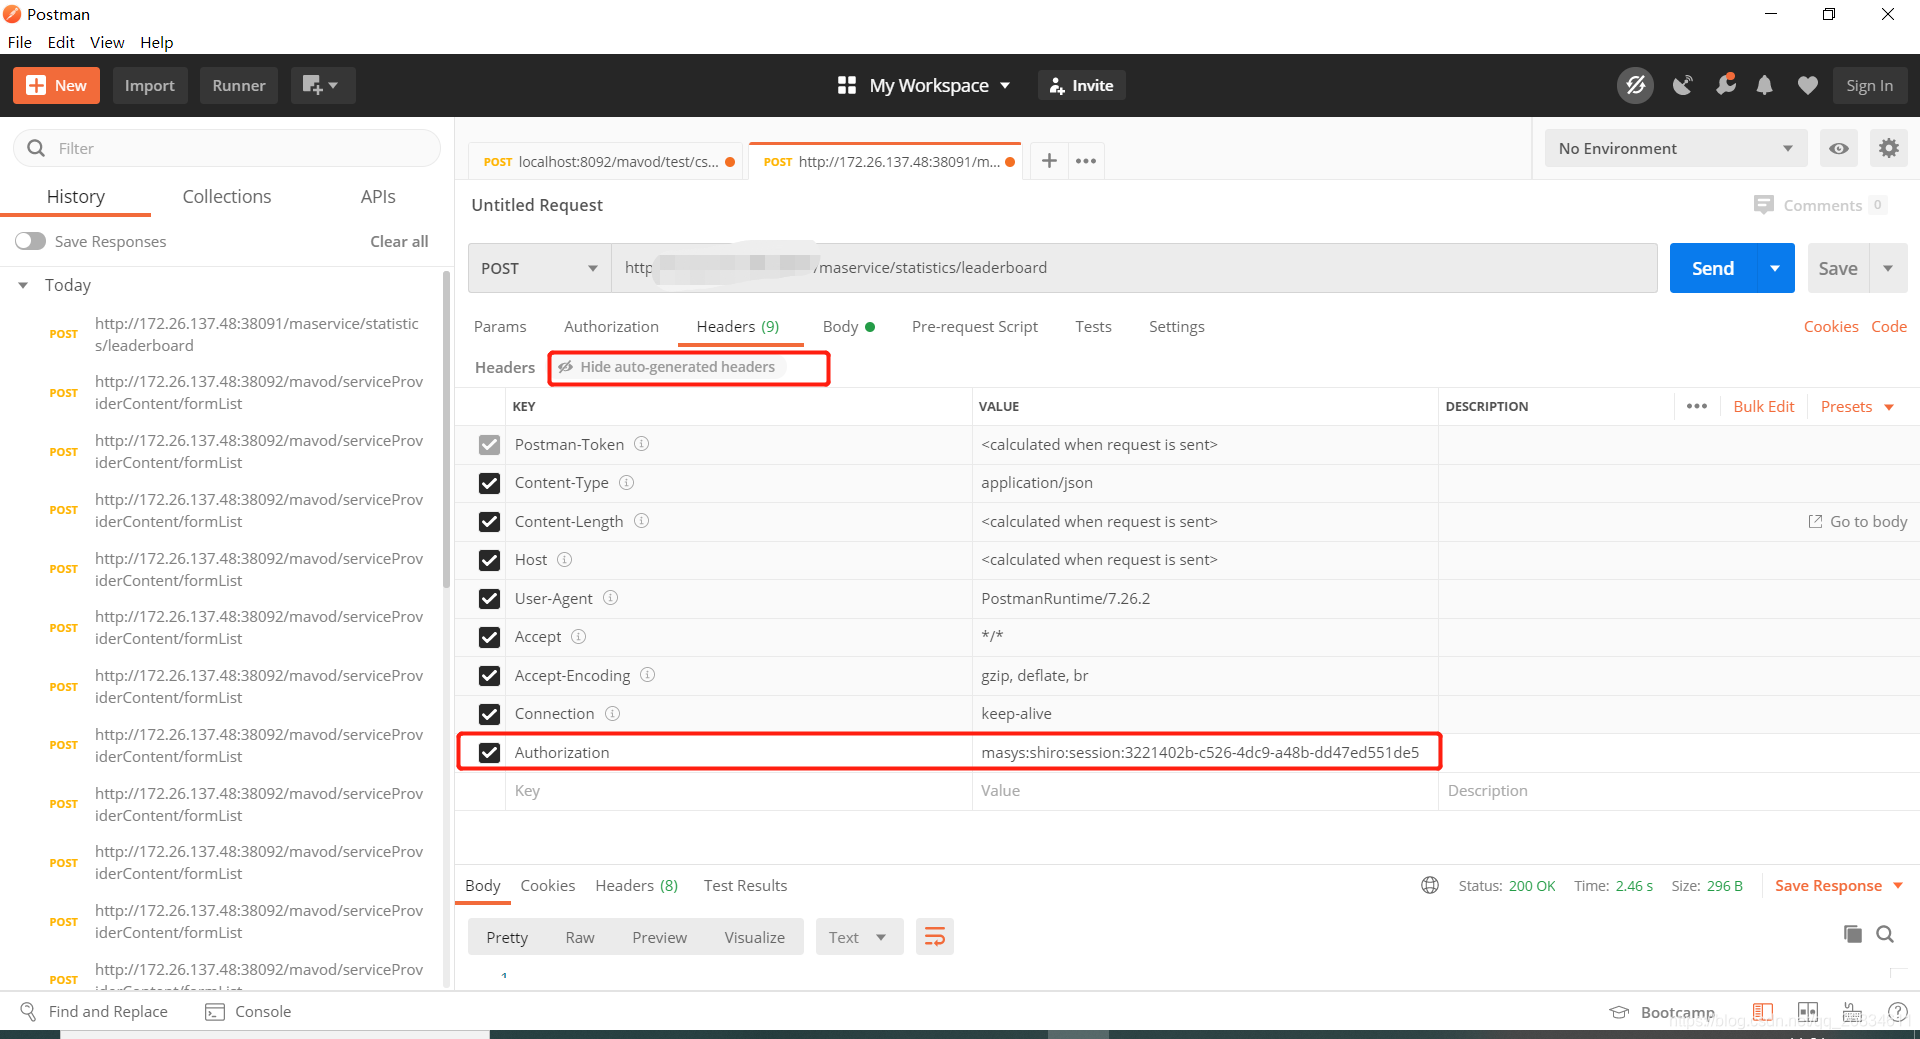Click info icon beside User-Agent
The width and height of the screenshot is (1920, 1039).
pyautogui.click(x=610, y=598)
